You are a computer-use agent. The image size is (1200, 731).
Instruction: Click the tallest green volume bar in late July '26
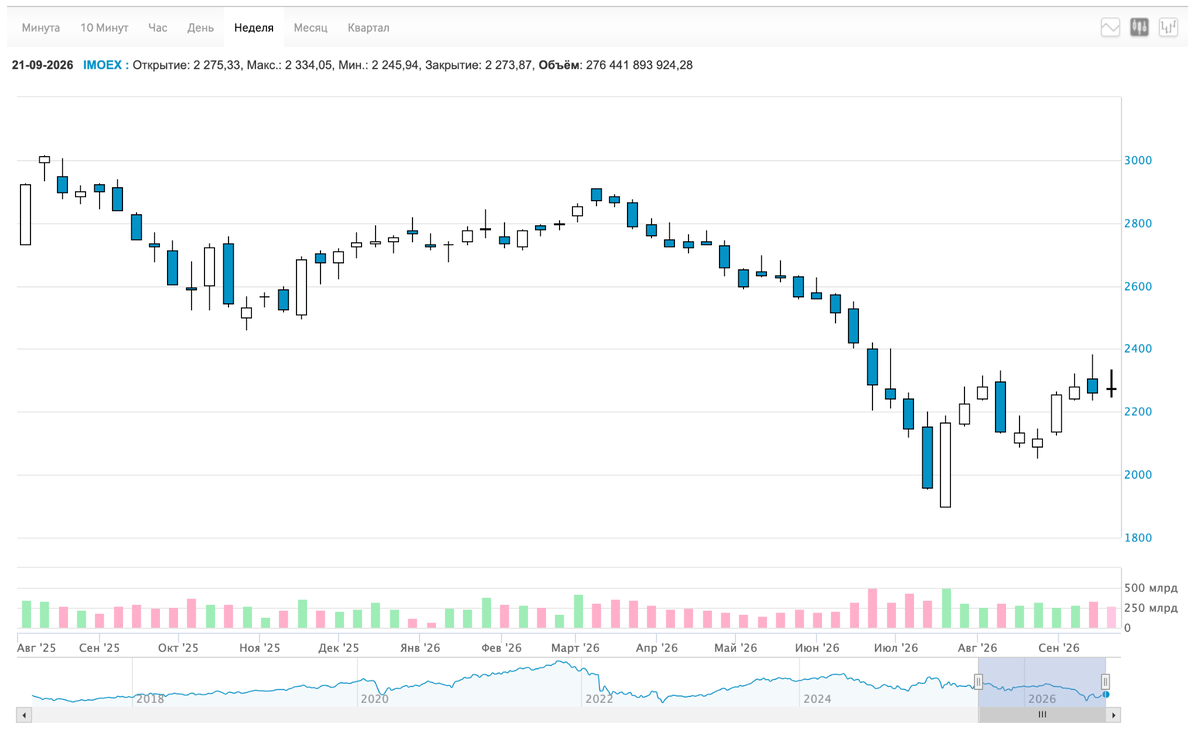point(946,608)
